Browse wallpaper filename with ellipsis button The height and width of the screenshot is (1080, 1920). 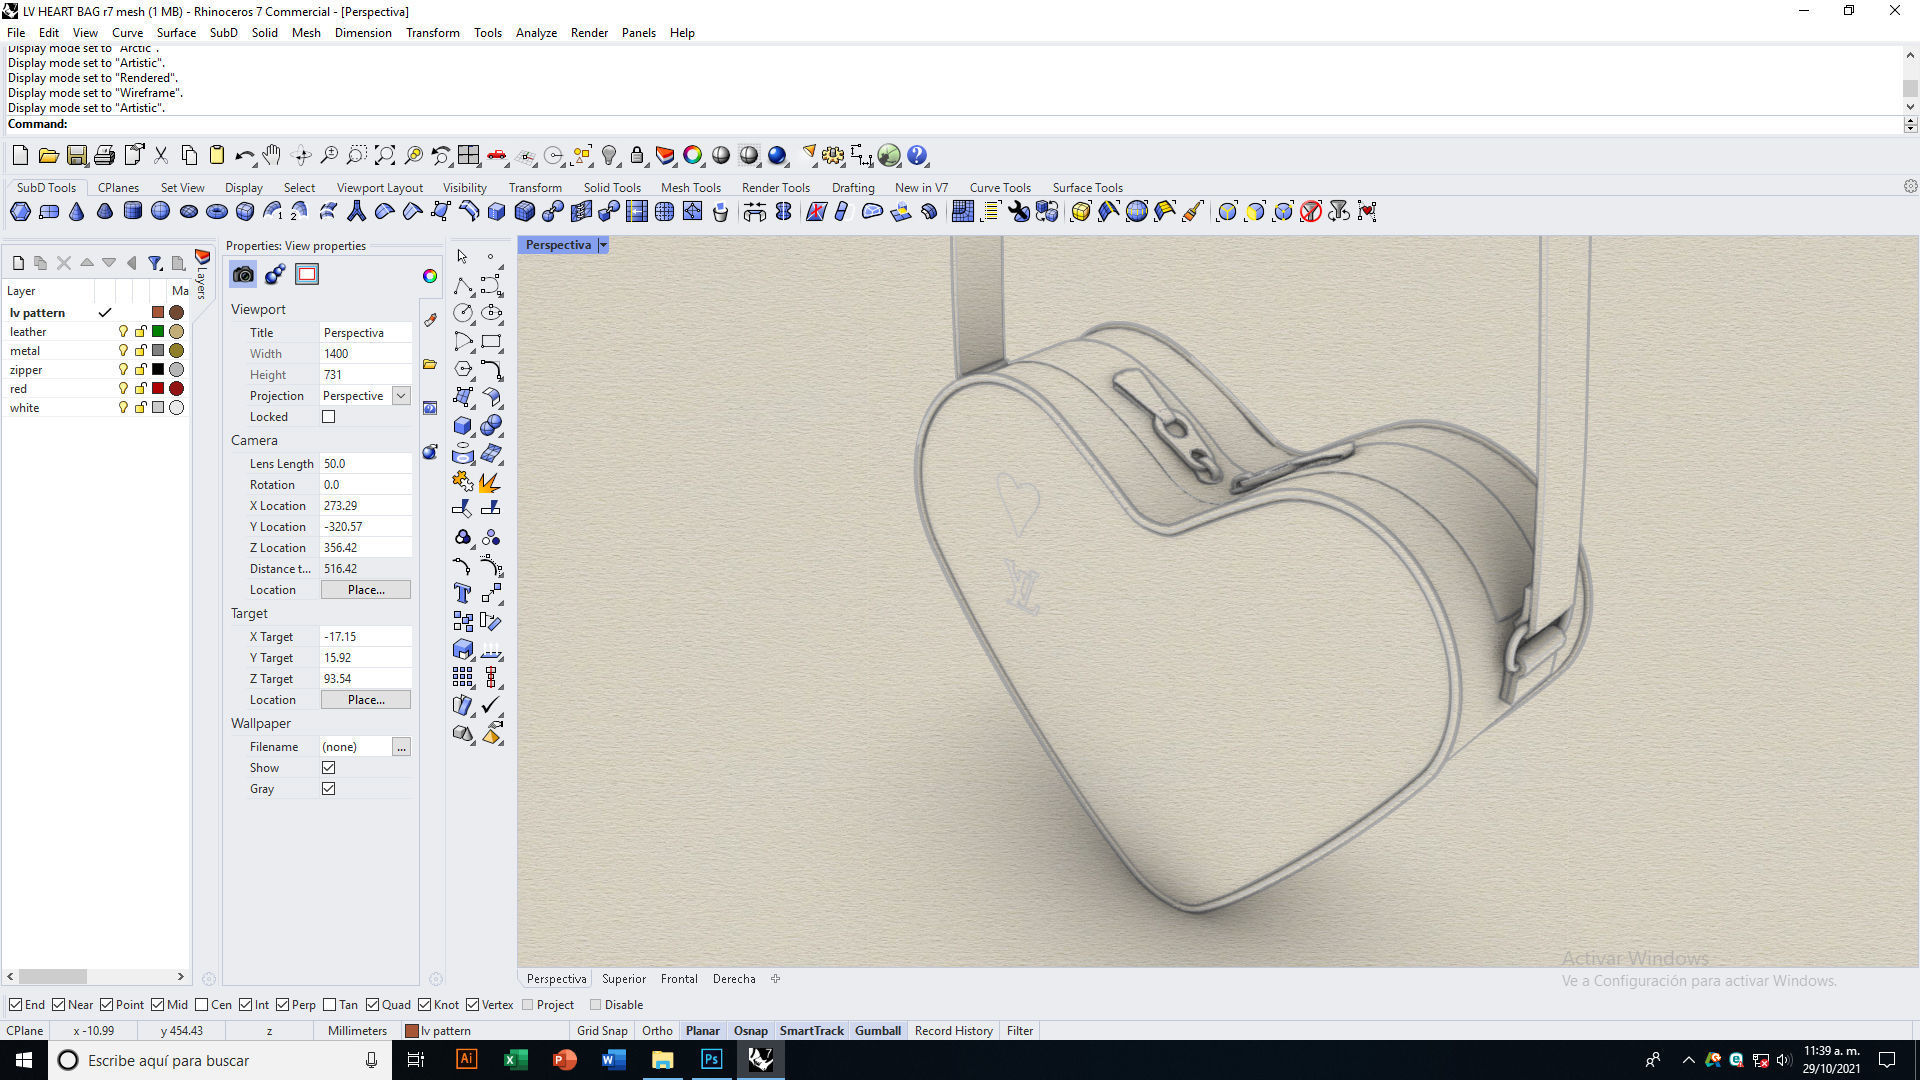tap(401, 747)
